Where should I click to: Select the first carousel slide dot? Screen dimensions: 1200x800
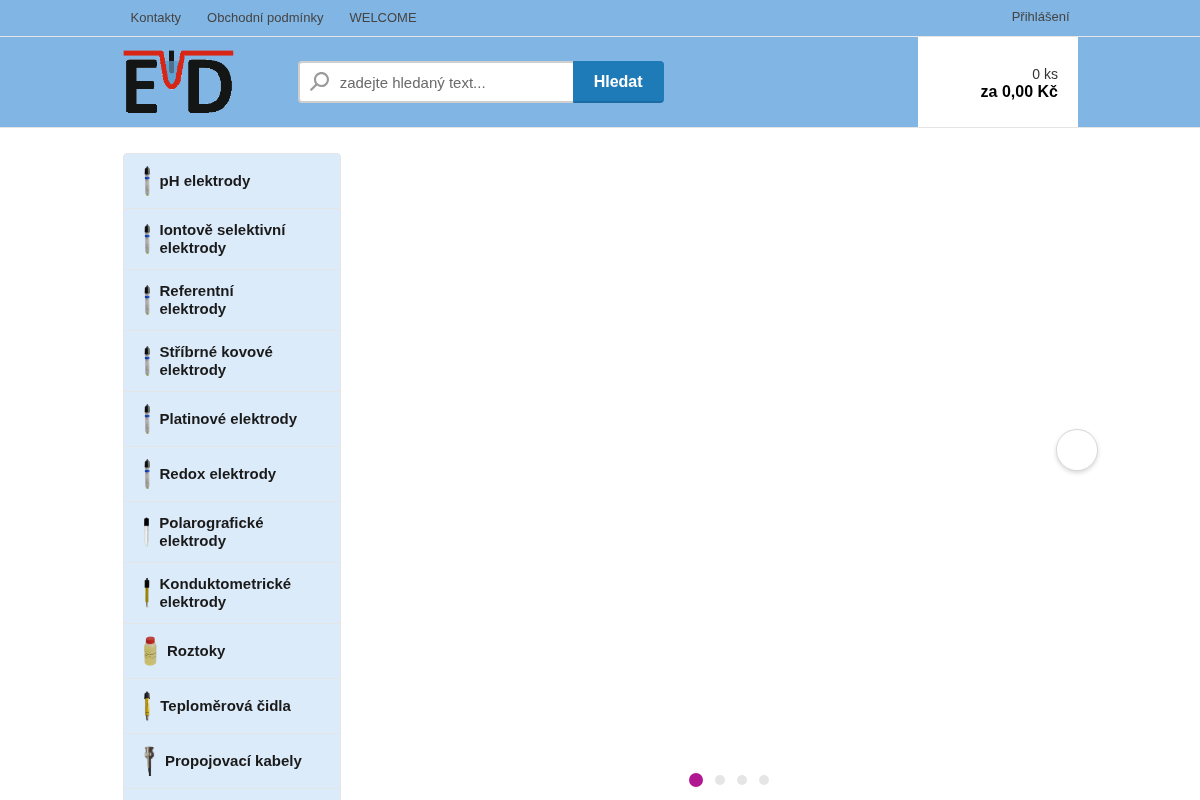[696, 780]
